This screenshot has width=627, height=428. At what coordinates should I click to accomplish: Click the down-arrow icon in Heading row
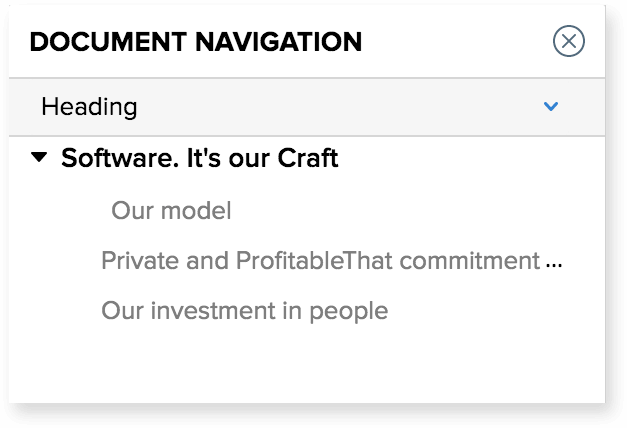coord(550,106)
